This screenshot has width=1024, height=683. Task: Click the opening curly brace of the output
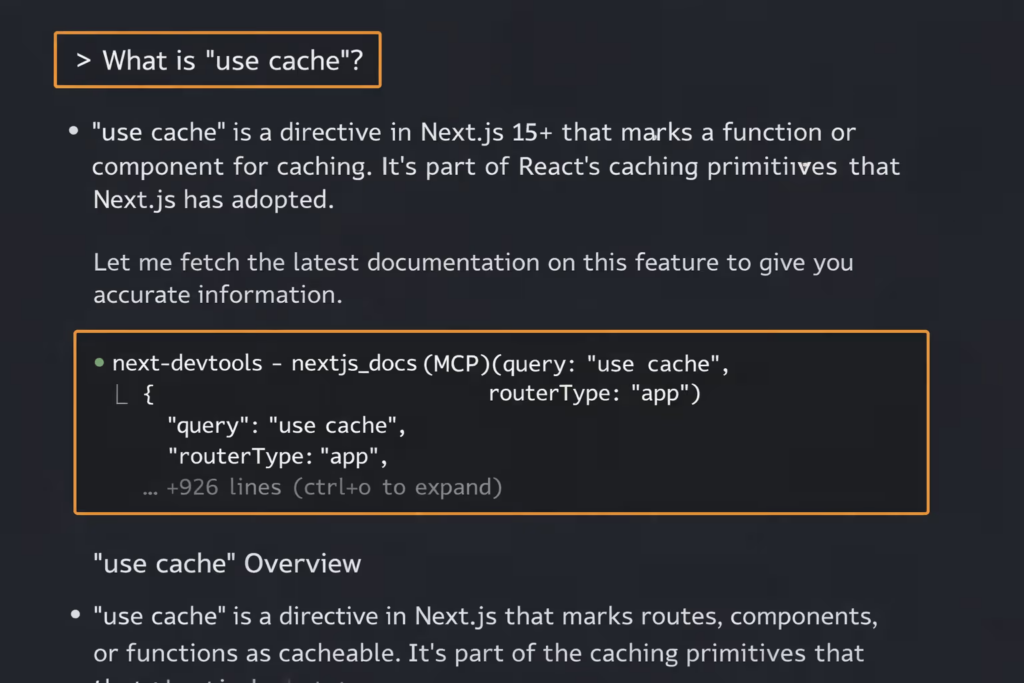pyautogui.click(x=148, y=395)
